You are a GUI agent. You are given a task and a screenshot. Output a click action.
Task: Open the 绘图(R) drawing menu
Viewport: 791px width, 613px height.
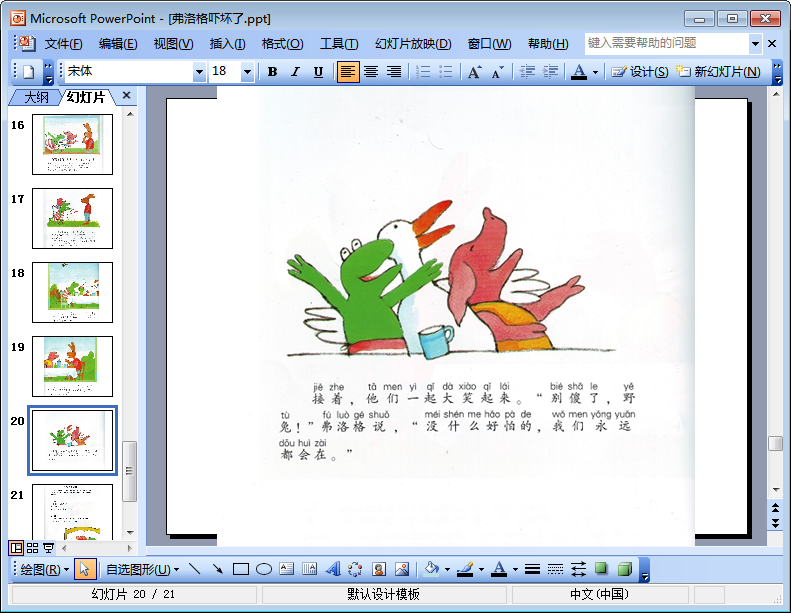click(44, 570)
